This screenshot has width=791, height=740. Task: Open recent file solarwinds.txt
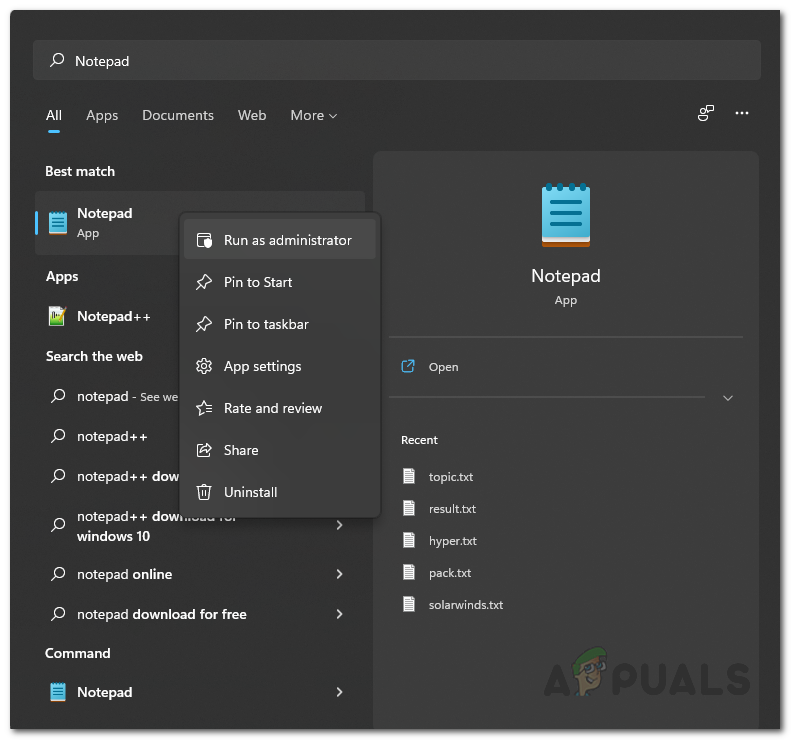466,605
